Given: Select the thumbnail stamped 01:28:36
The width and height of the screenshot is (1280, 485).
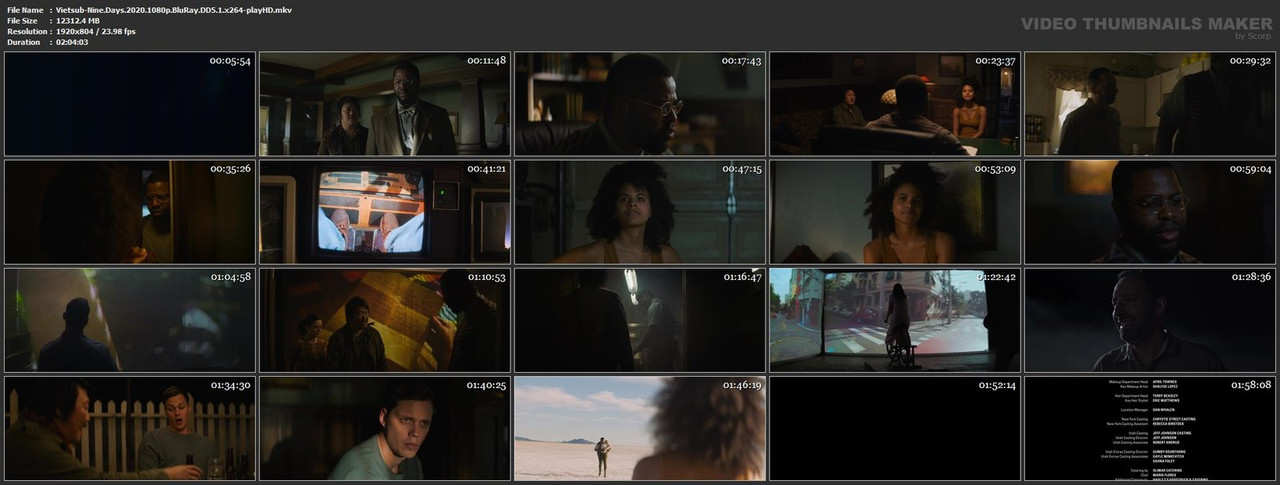Looking at the screenshot, I should [1150, 320].
